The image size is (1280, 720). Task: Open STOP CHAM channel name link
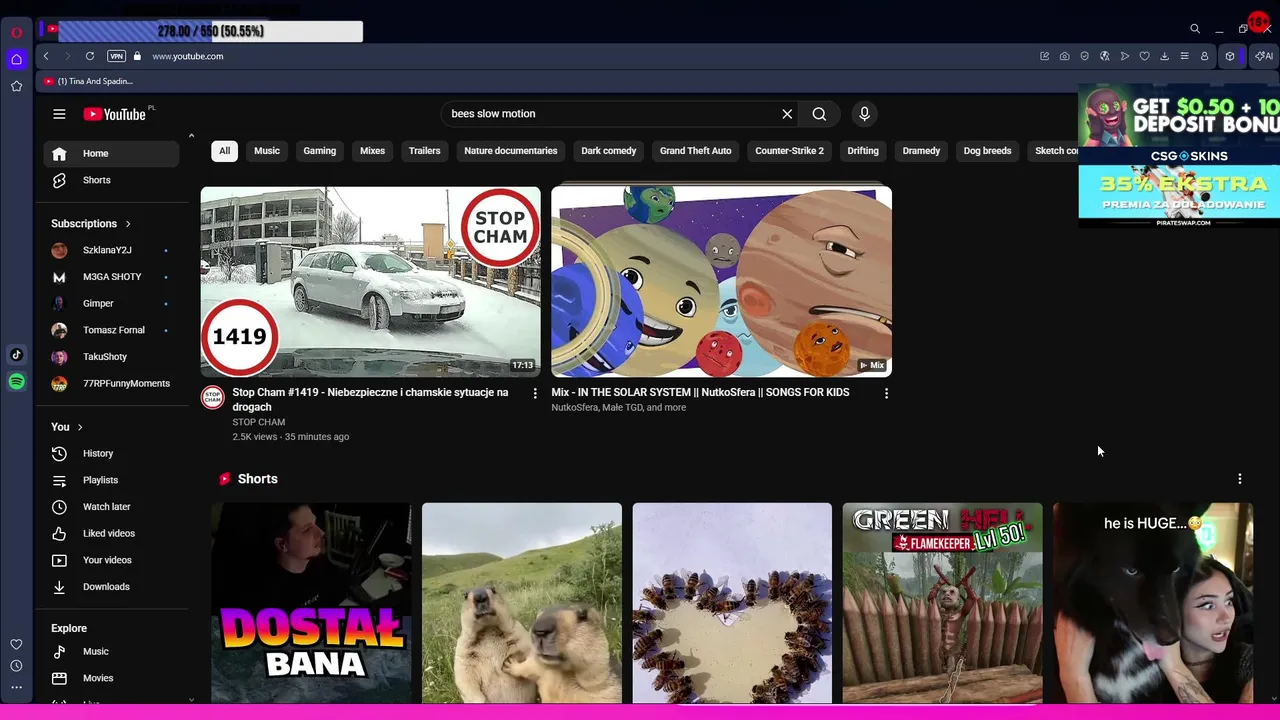pyautogui.click(x=259, y=422)
